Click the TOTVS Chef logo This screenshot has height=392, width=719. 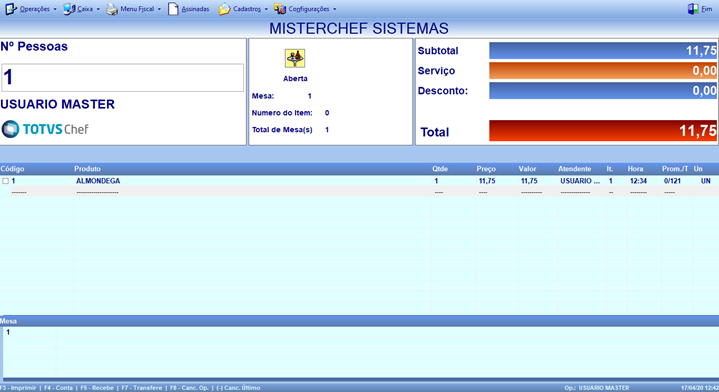click(x=44, y=129)
